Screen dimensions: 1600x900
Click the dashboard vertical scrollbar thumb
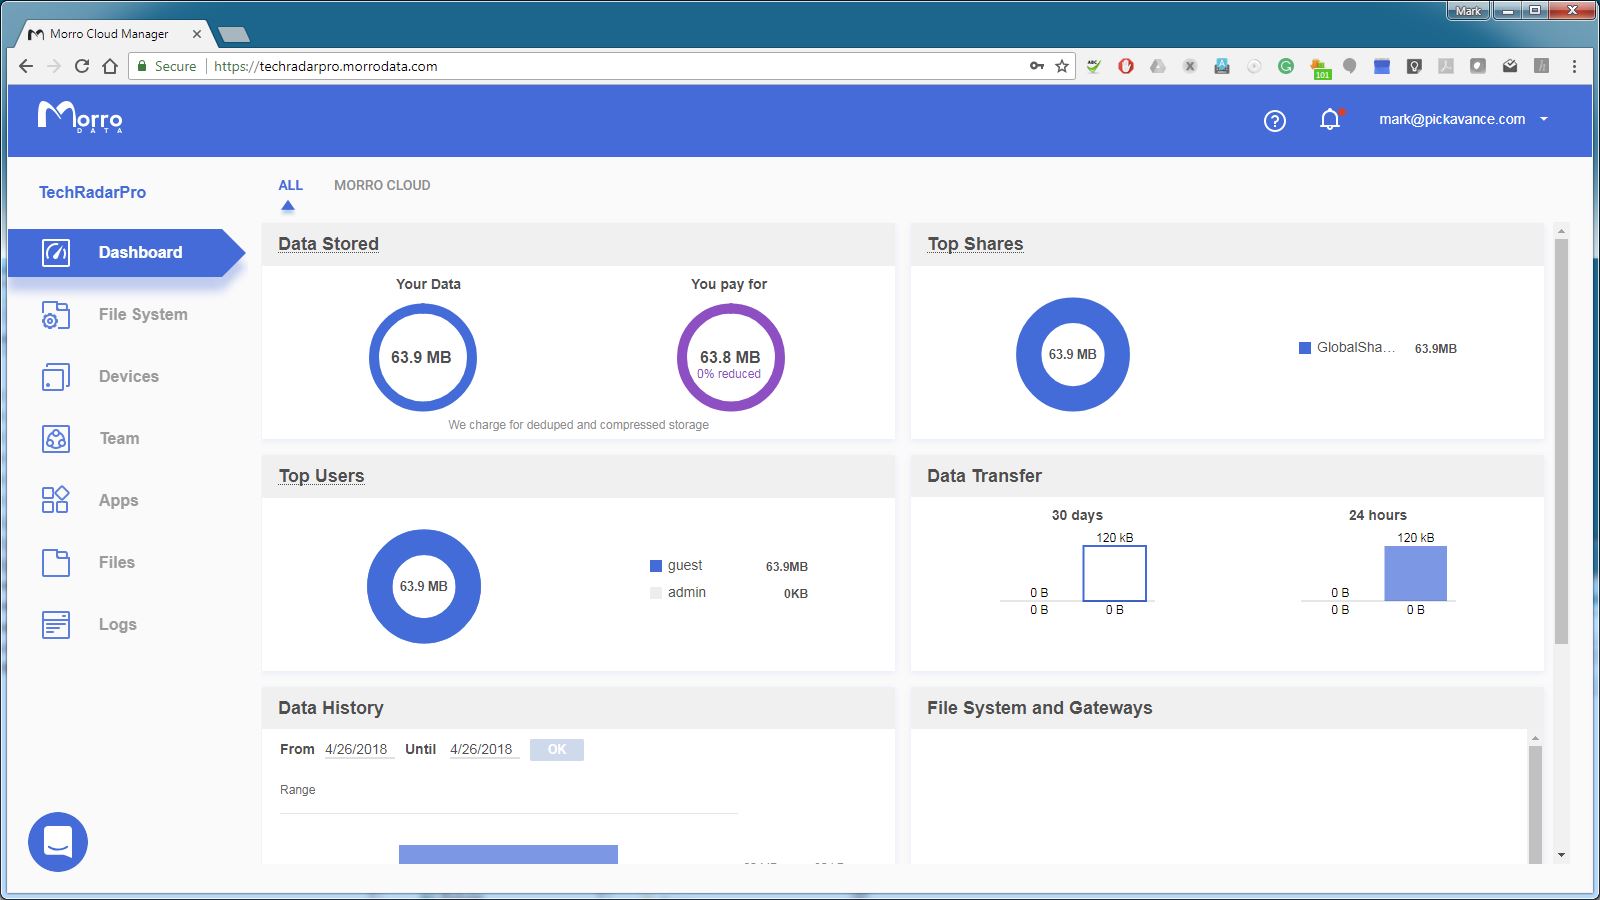point(1561,441)
